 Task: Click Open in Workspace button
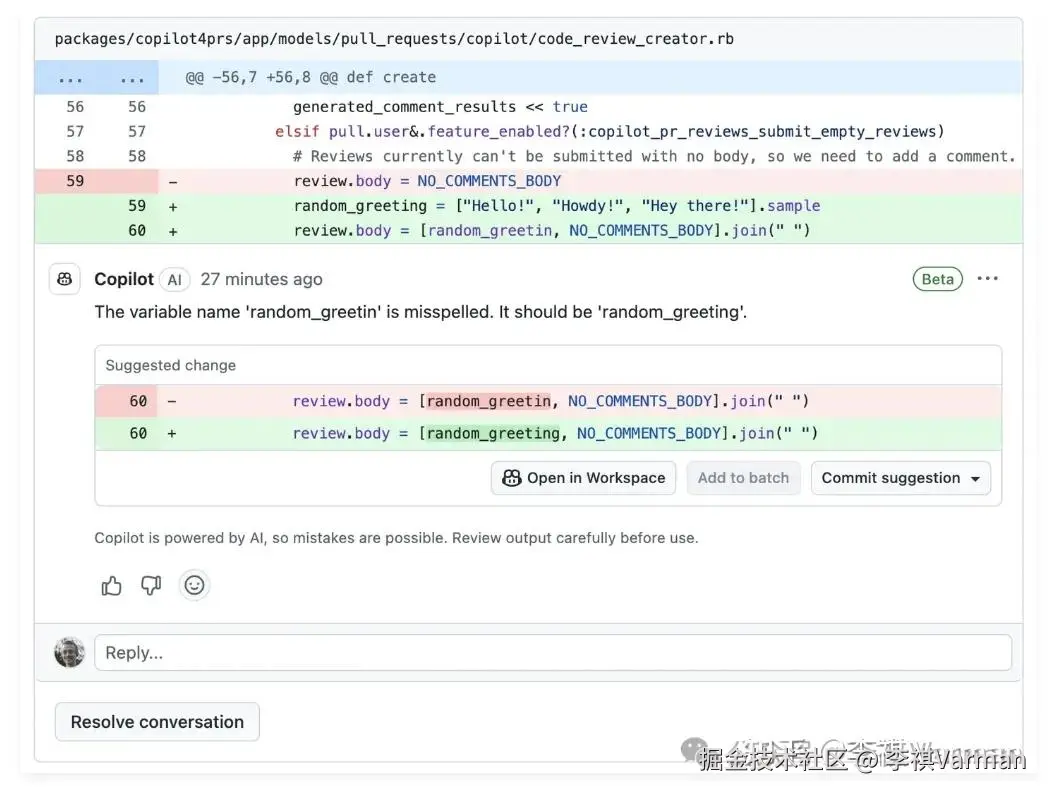583,478
